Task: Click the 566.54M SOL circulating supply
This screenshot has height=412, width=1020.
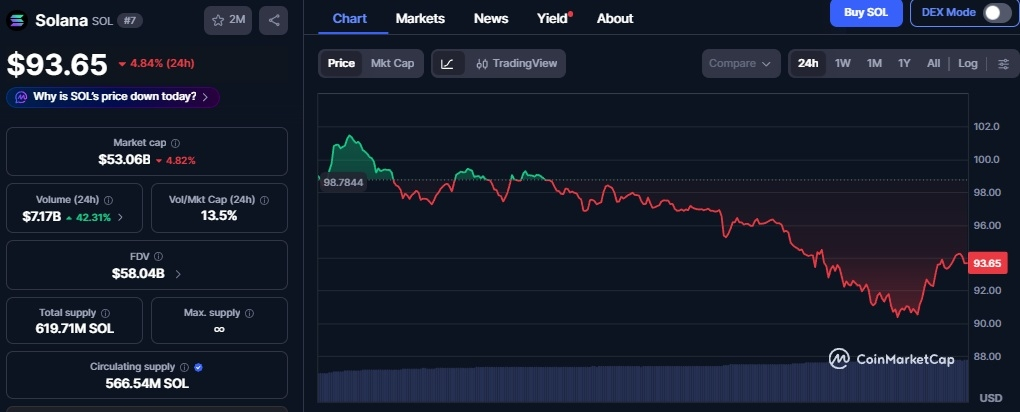Action: tap(147, 383)
